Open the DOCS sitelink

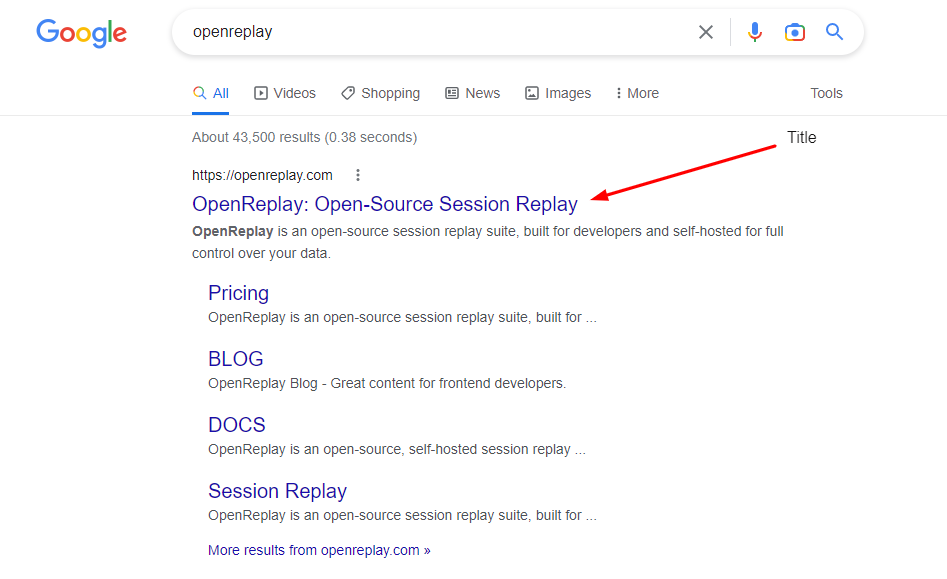(237, 424)
